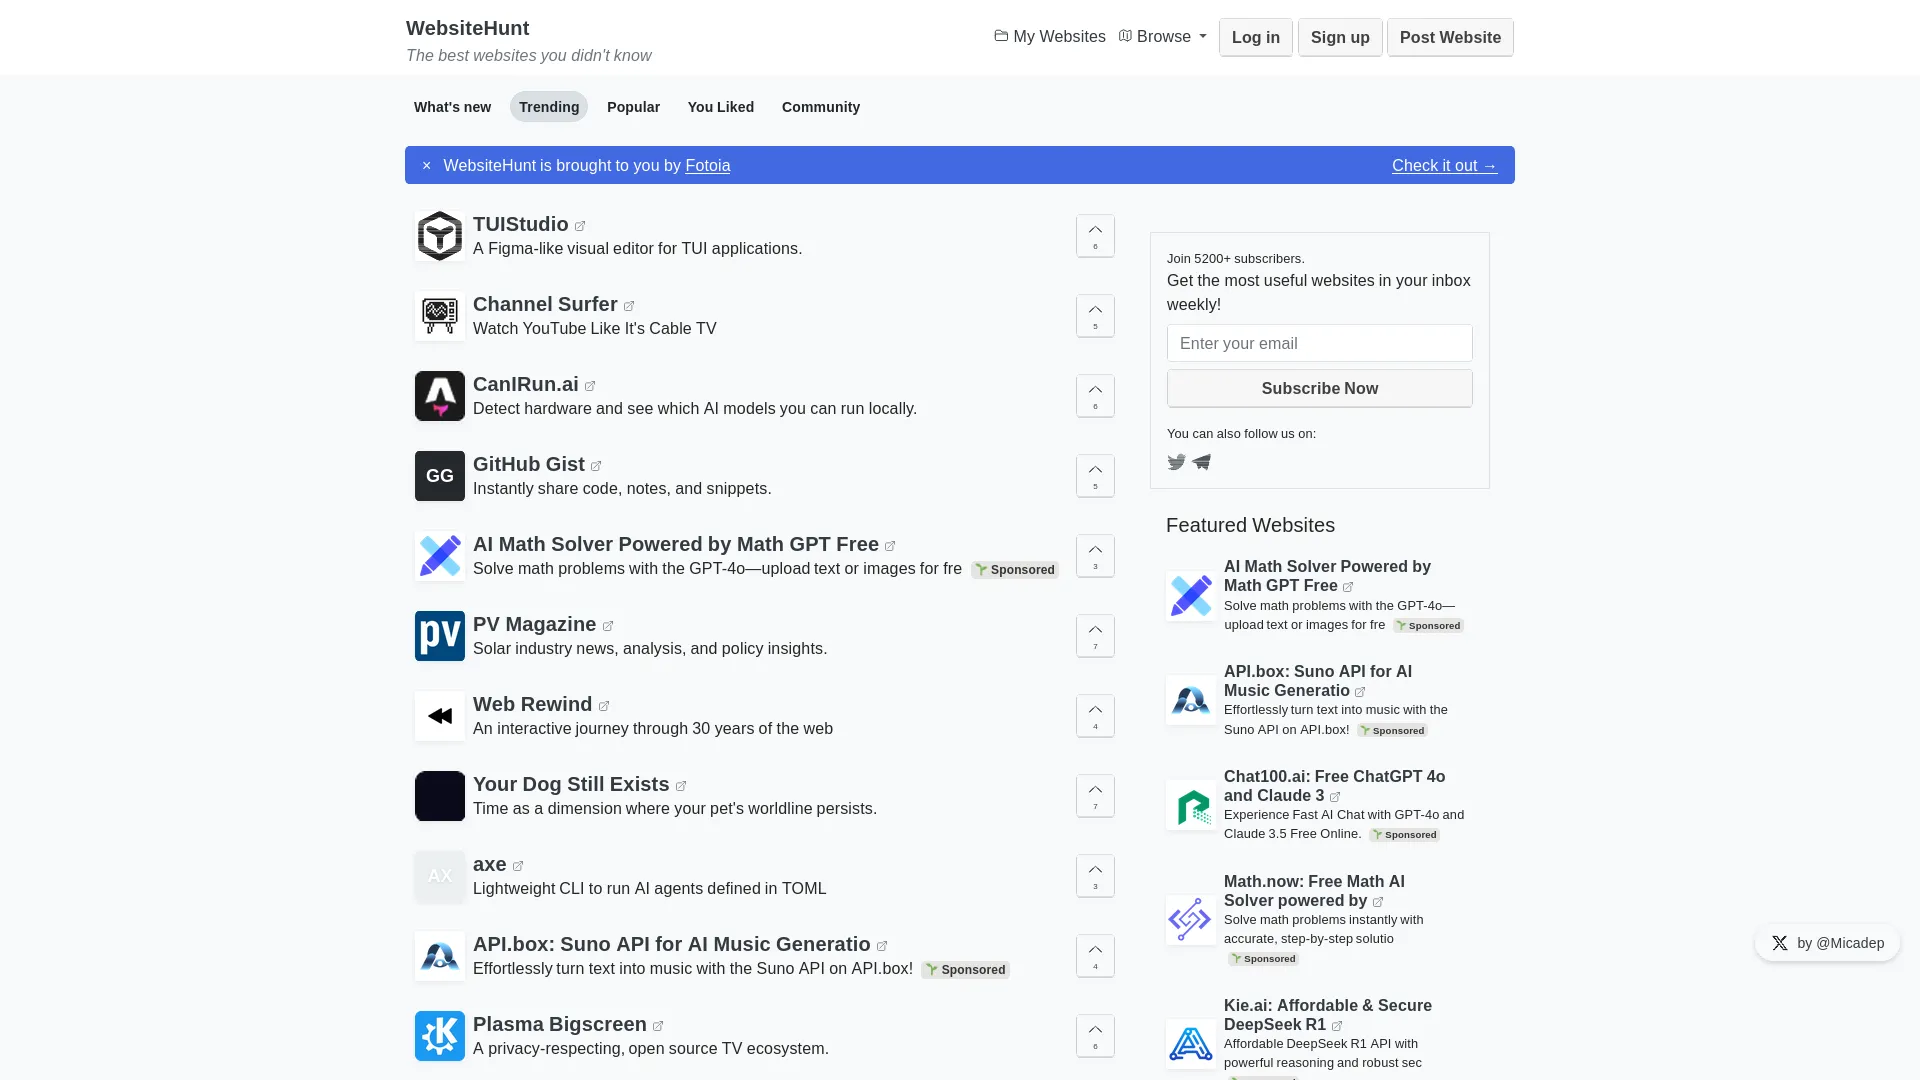This screenshot has height=1080, width=1920.
Task: Open the Community tab
Action: (x=821, y=107)
